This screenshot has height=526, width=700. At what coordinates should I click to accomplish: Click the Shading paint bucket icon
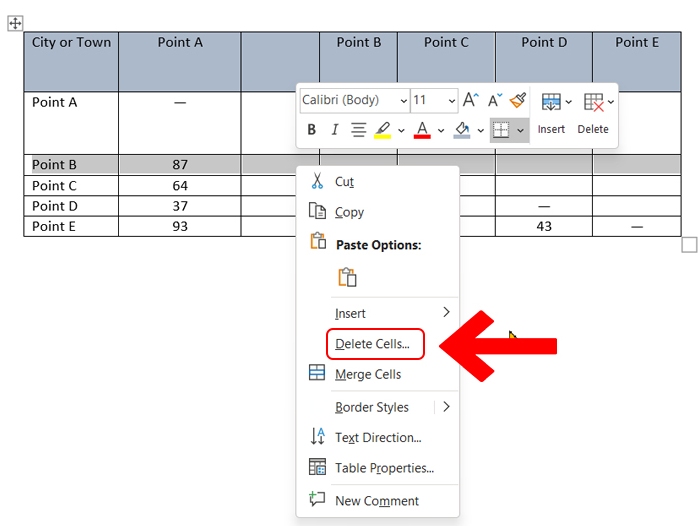(461, 130)
